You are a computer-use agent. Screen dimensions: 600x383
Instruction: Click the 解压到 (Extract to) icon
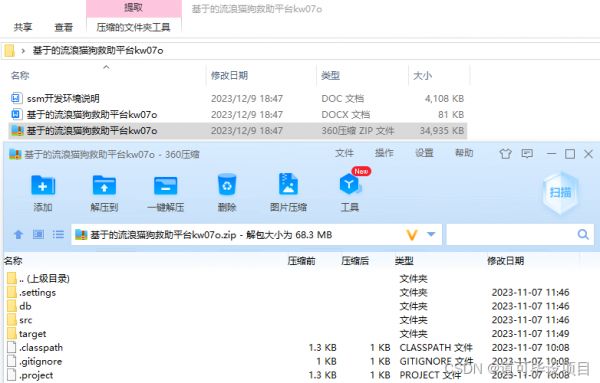(104, 186)
